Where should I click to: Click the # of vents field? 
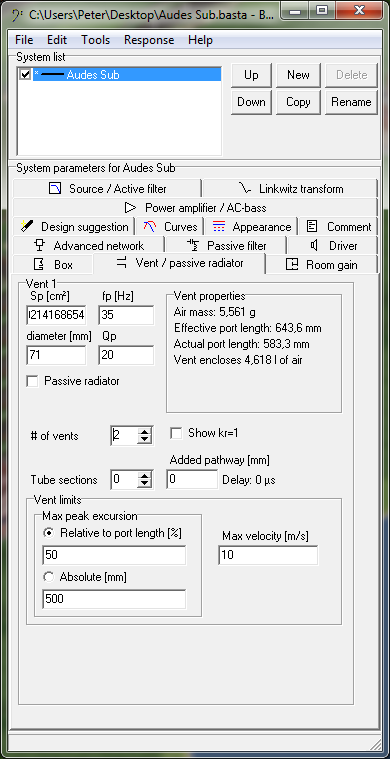(125, 436)
